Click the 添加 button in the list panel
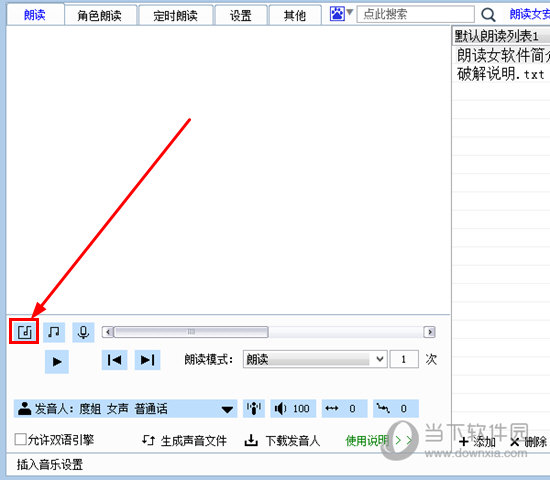The height and width of the screenshot is (480, 550). (x=477, y=442)
